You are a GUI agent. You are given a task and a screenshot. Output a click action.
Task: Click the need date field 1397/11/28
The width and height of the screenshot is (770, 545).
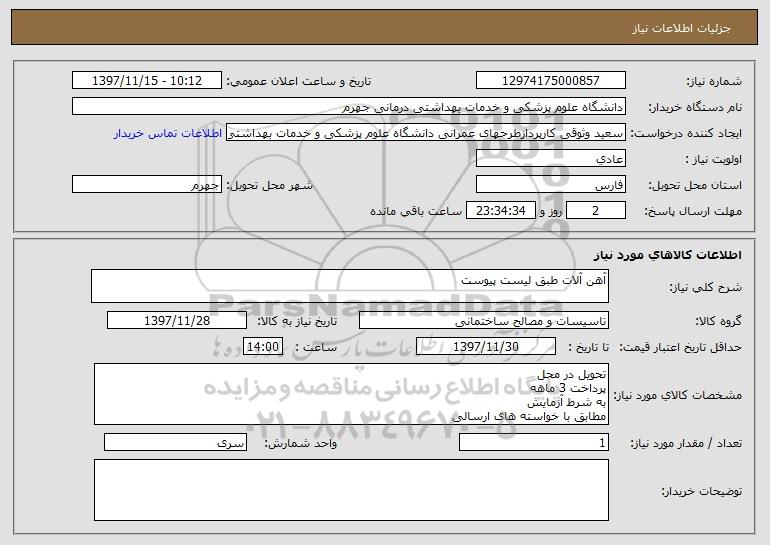[x=177, y=321]
